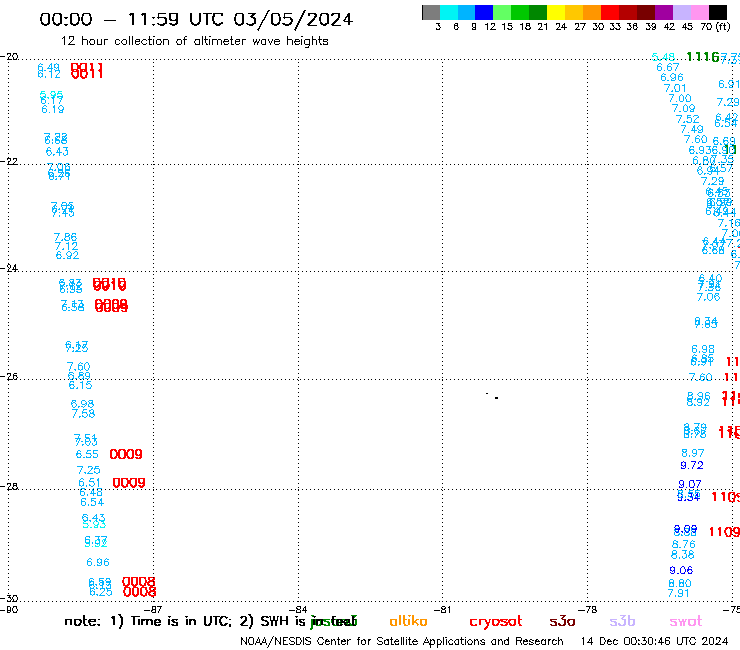
Task: Click the '7.25' wave height value
Action: pos(89,470)
